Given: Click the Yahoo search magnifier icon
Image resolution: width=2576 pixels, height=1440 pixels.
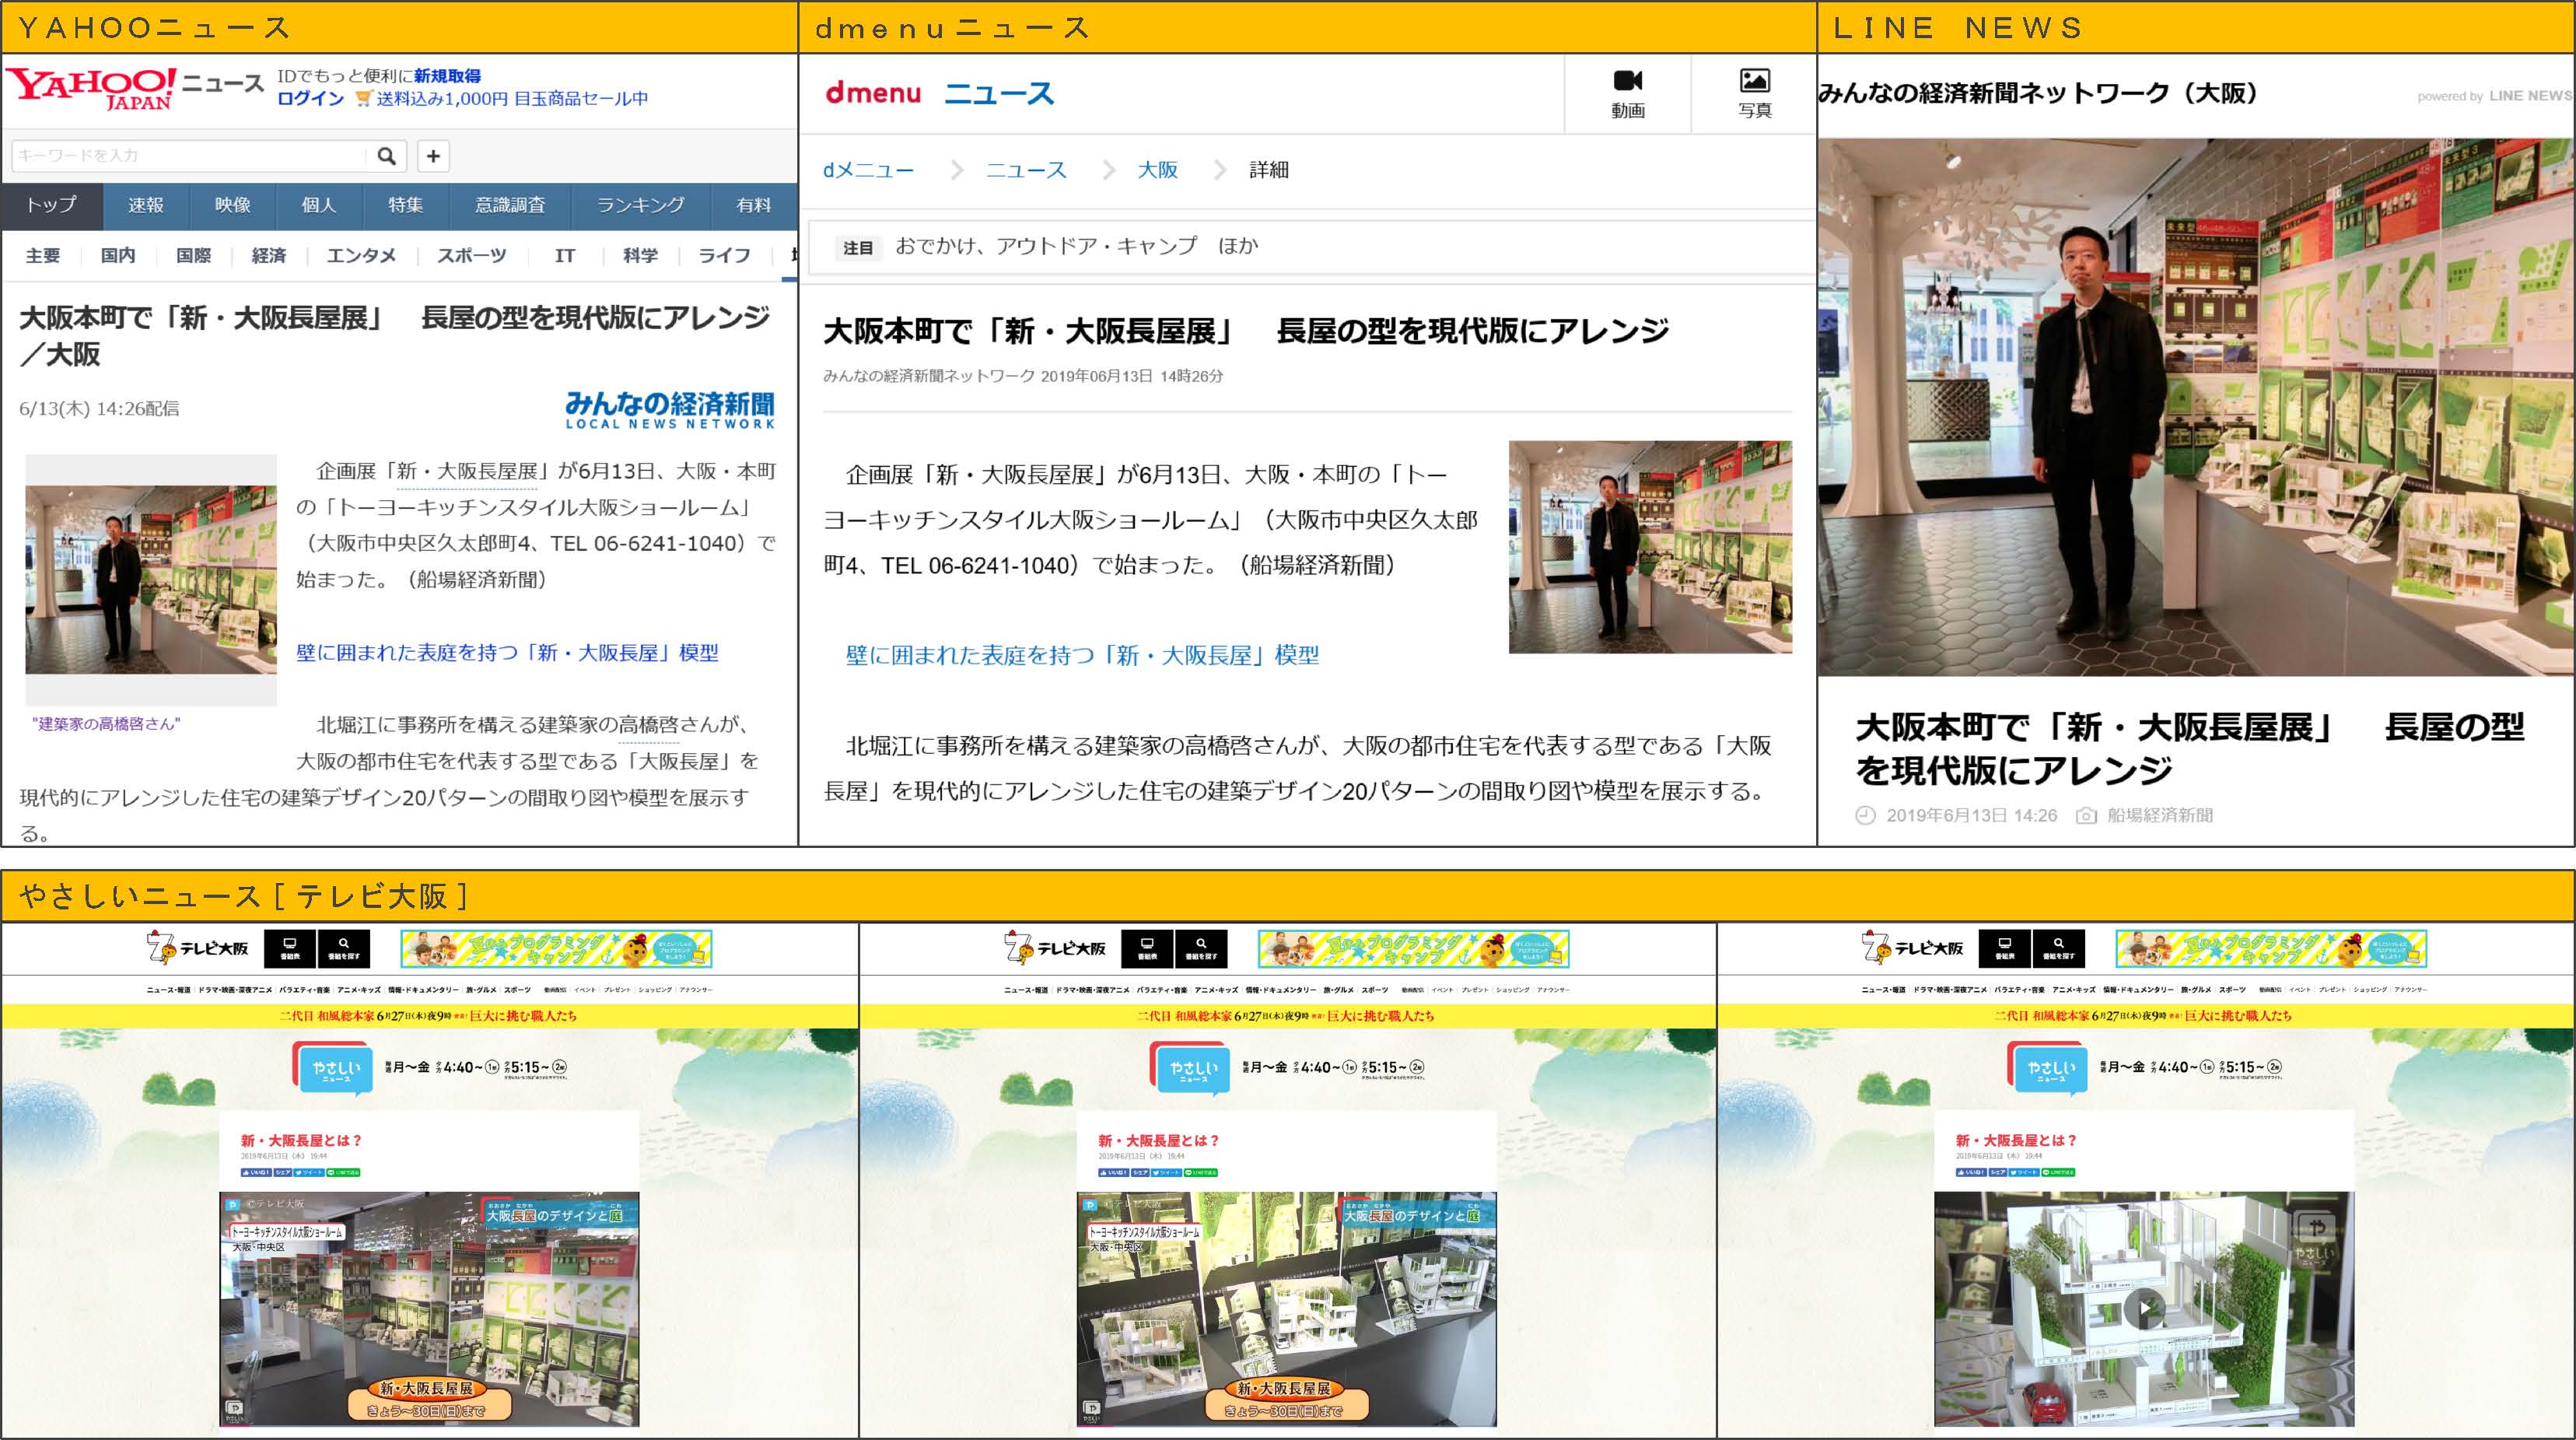Looking at the screenshot, I should [x=386, y=156].
